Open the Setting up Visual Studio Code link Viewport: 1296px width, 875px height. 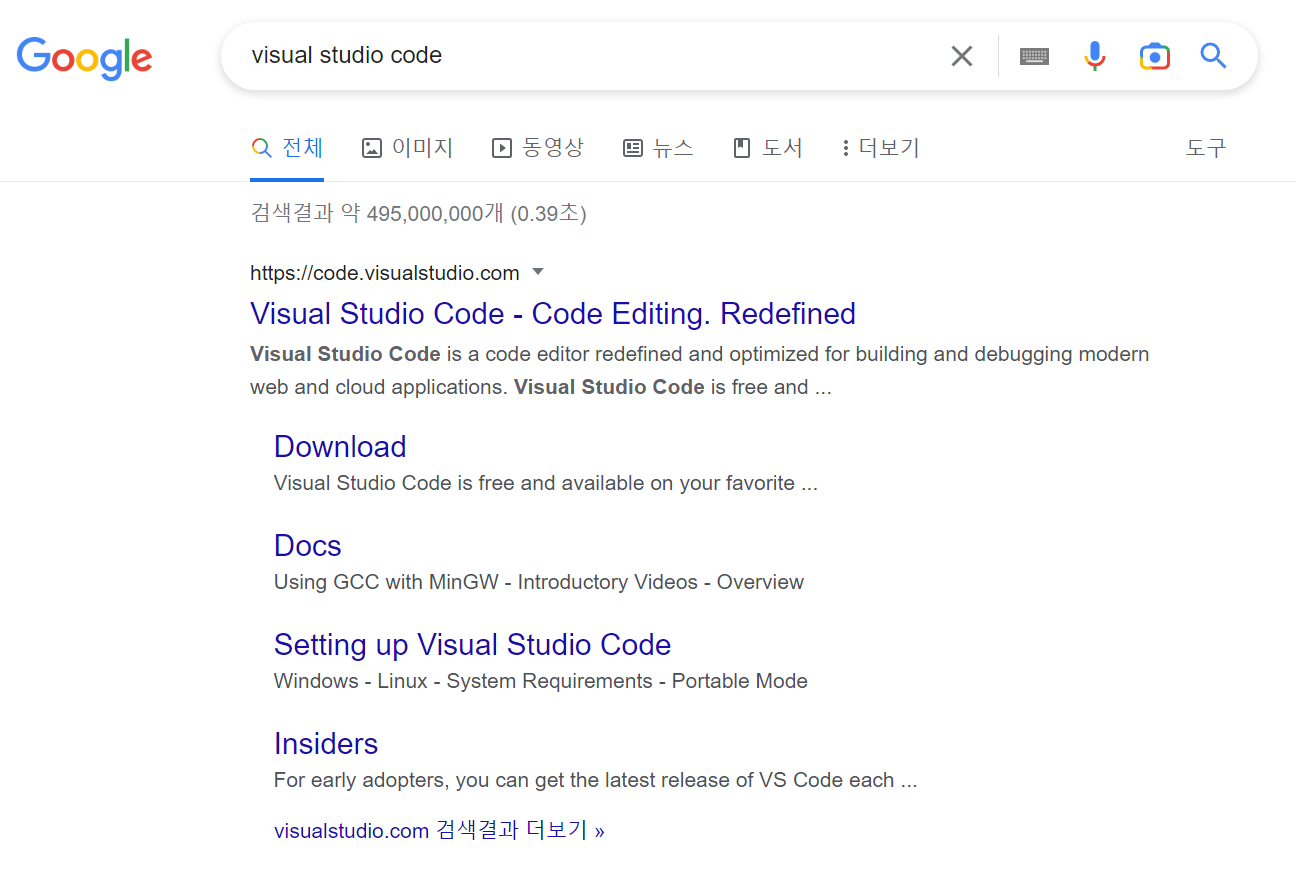472,644
